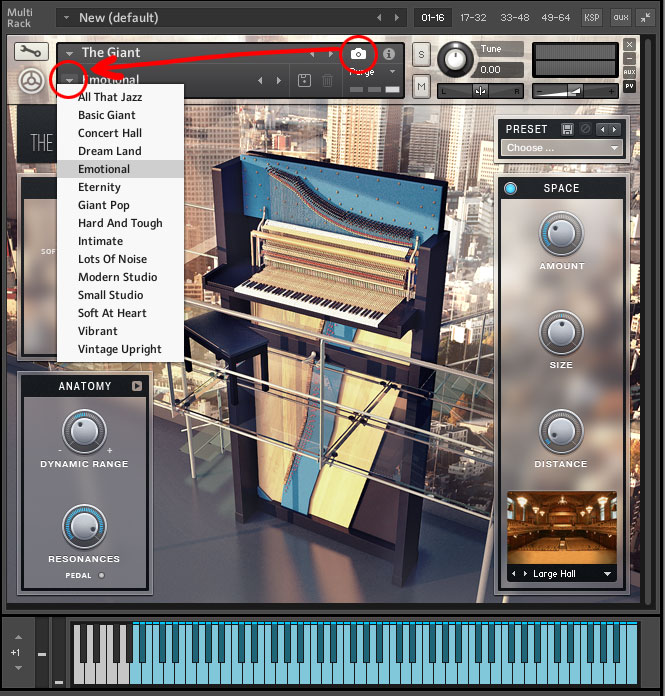Open ANATOMY panel arrow button
The height and width of the screenshot is (696, 665).
click(x=137, y=386)
